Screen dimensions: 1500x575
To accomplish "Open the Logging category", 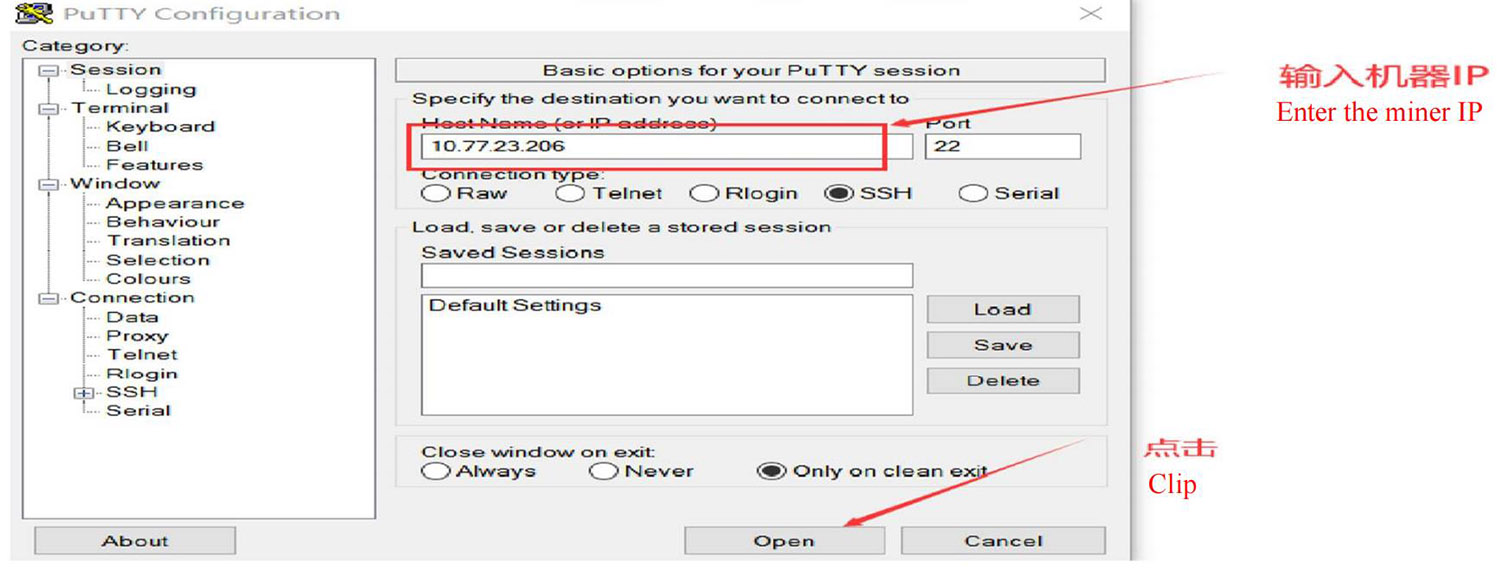I will tap(150, 89).
